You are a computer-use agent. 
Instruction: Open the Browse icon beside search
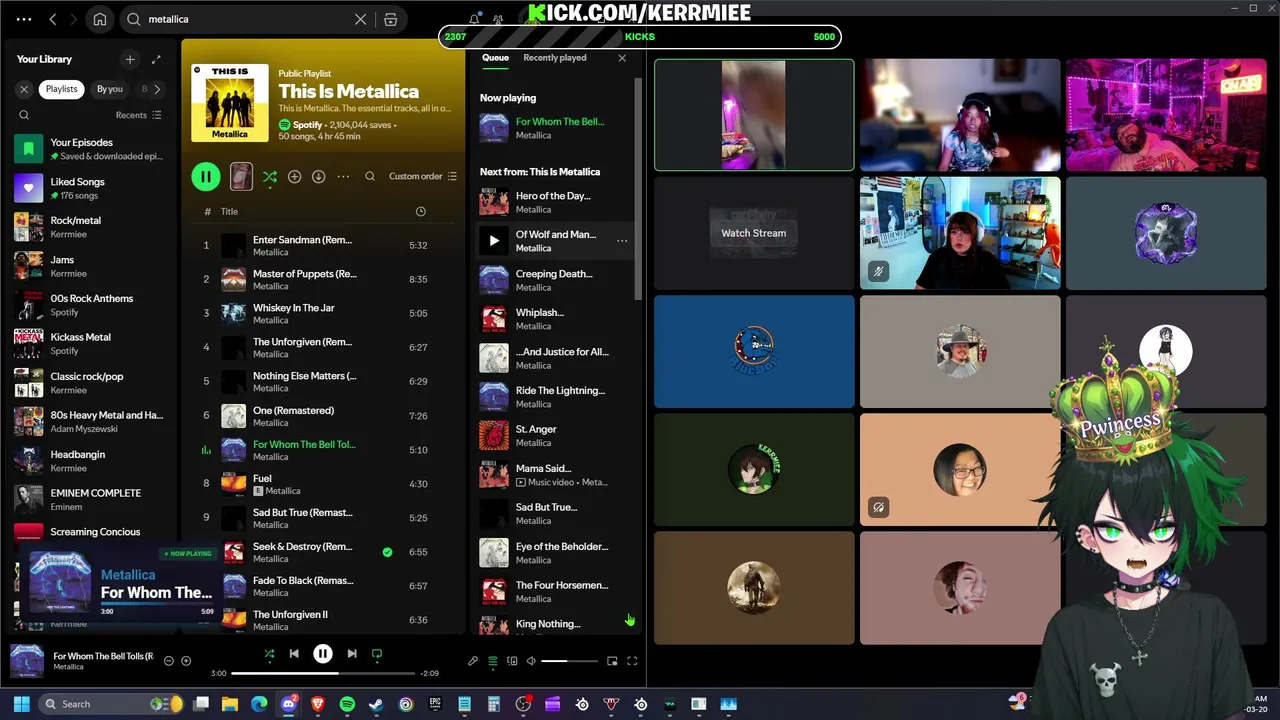pyautogui.click(x=391, y=19)
